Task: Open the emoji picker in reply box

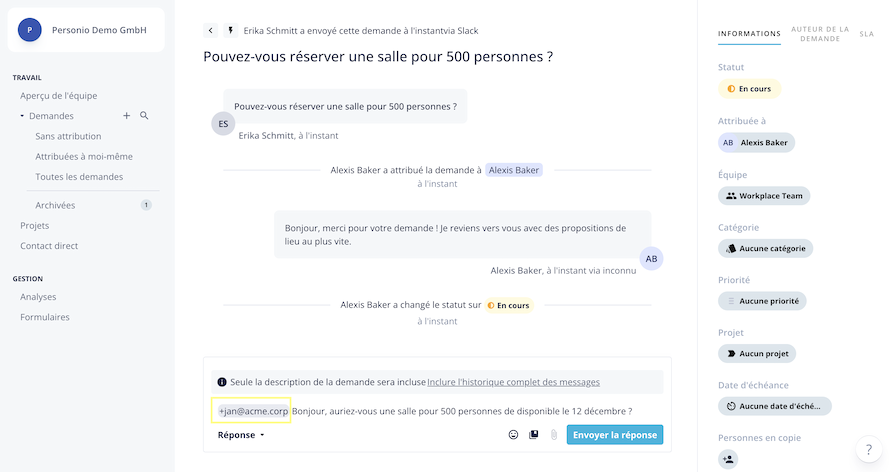Action: tap(513, 435)
